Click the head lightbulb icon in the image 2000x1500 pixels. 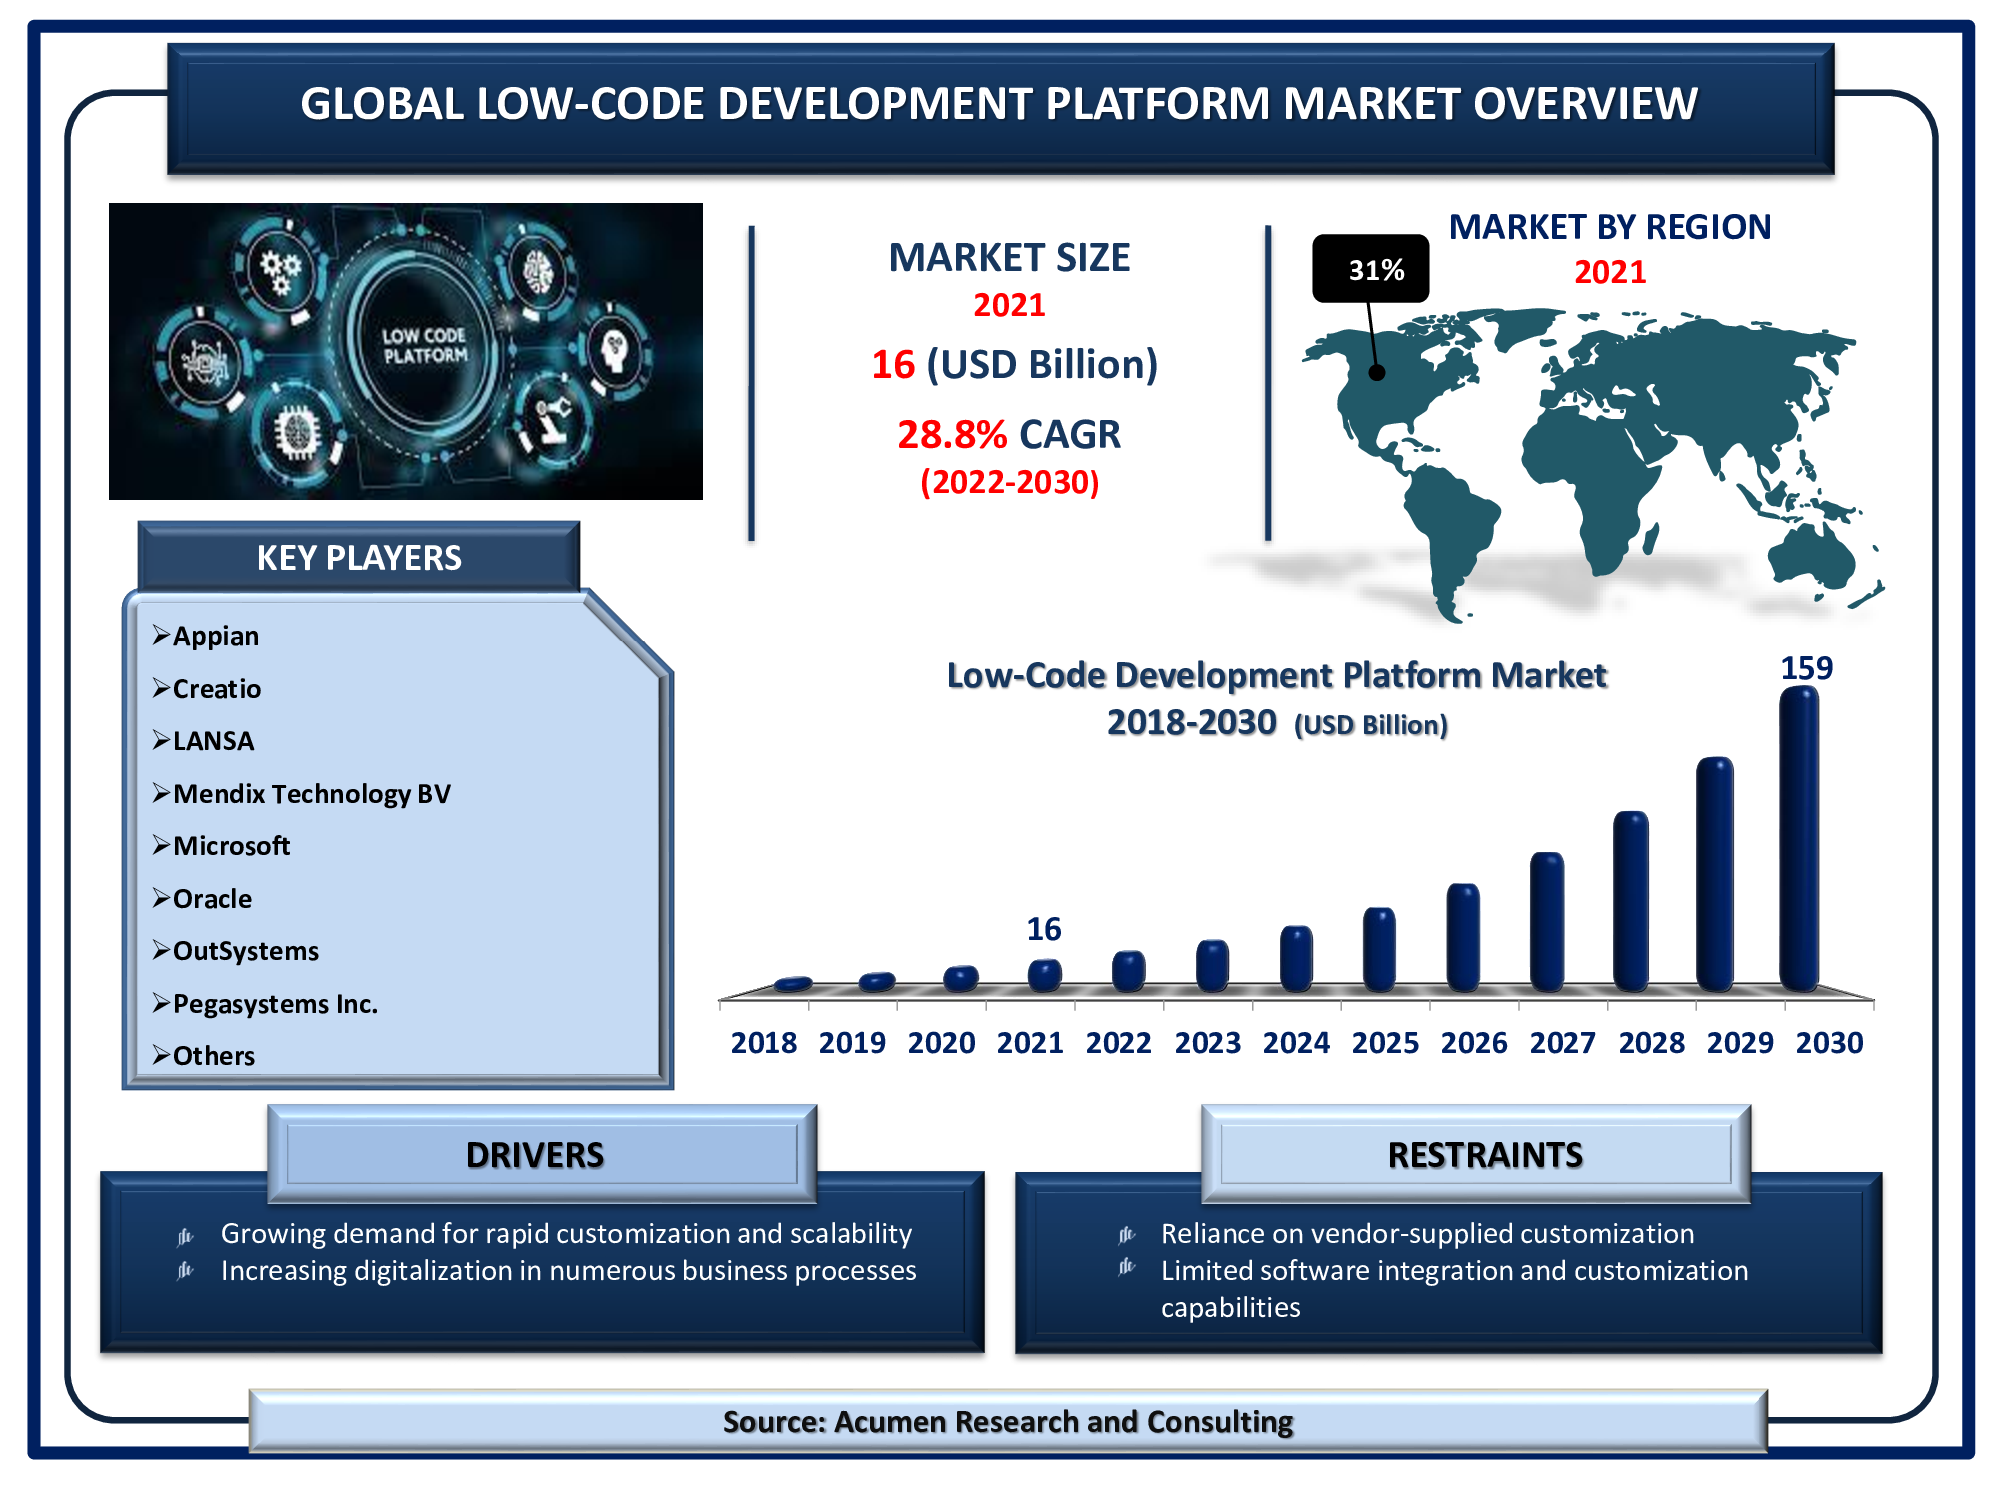coord(614,352)
